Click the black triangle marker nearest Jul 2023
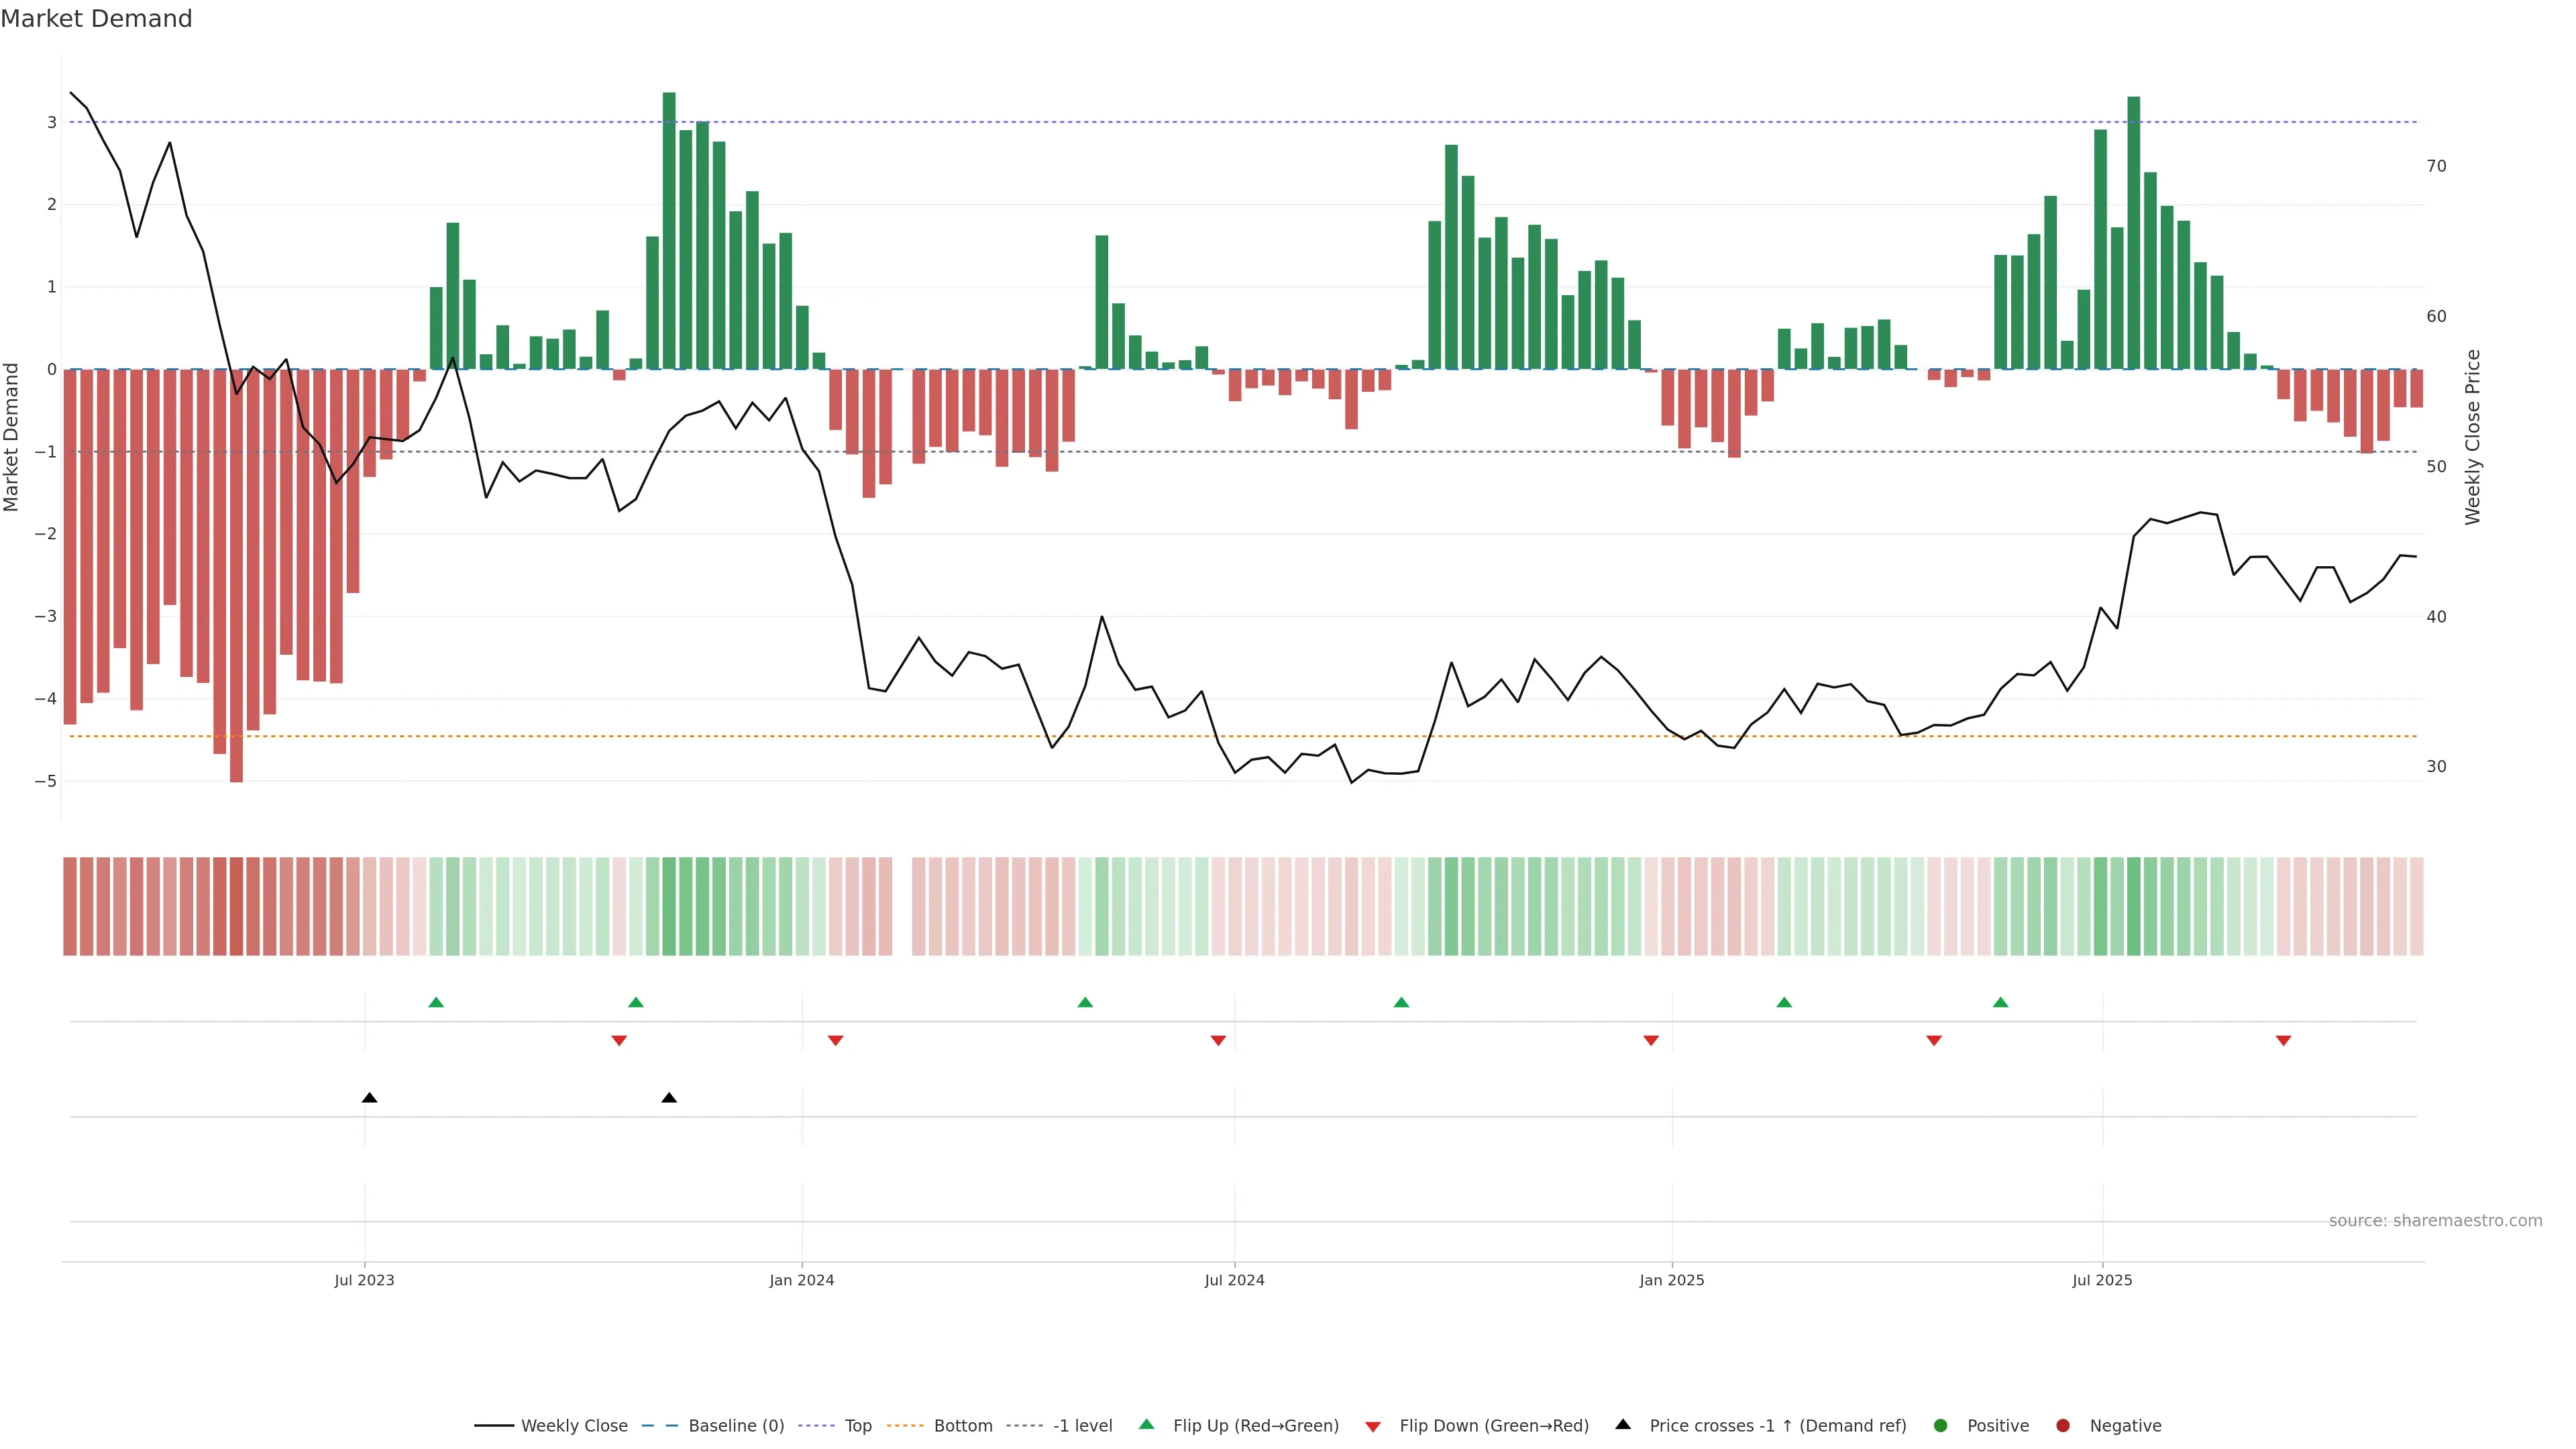The image size is (2576, 1449). (369, 1098)
